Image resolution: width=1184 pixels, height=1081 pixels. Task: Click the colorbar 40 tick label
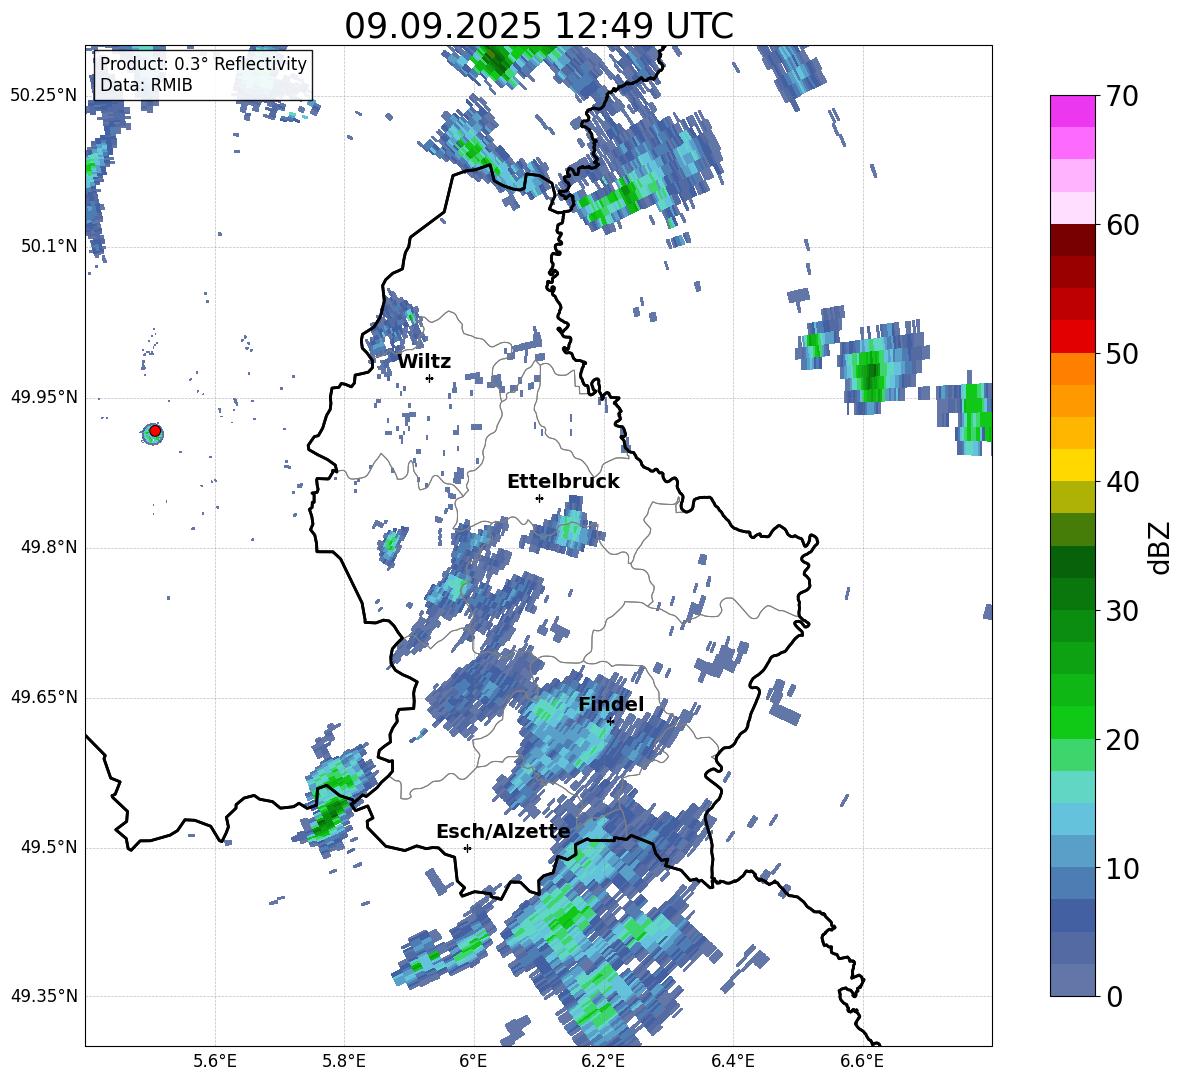pyautogui.click(x=1121, y=482)
